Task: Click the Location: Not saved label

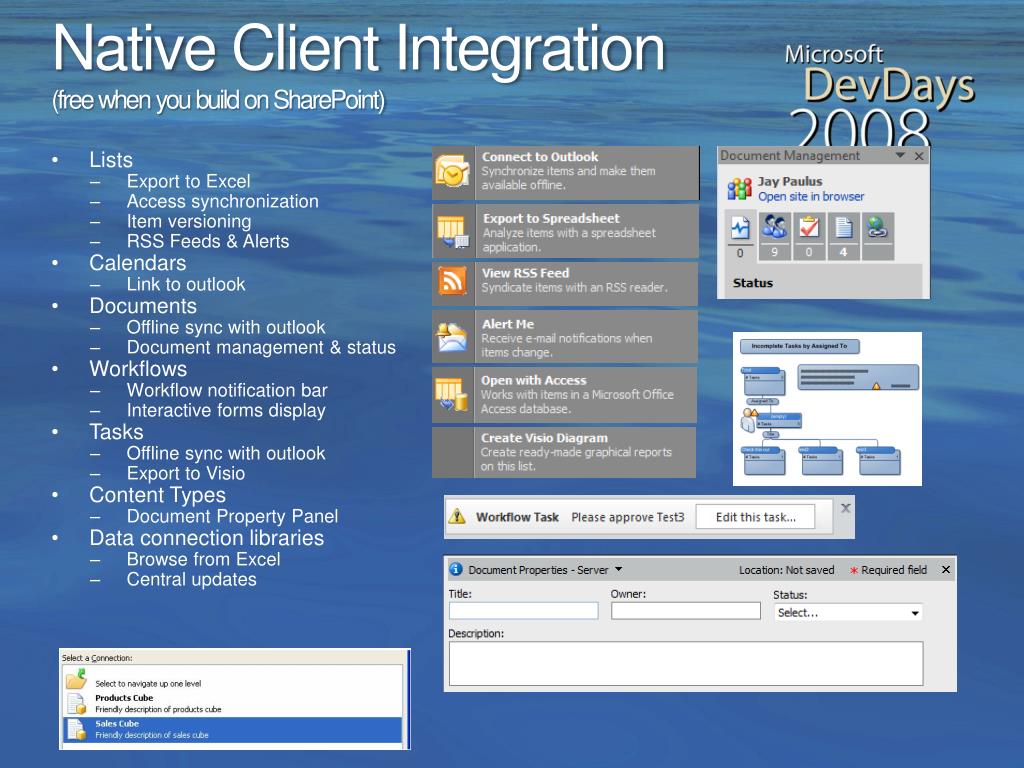Action: [x=786, y=570]
